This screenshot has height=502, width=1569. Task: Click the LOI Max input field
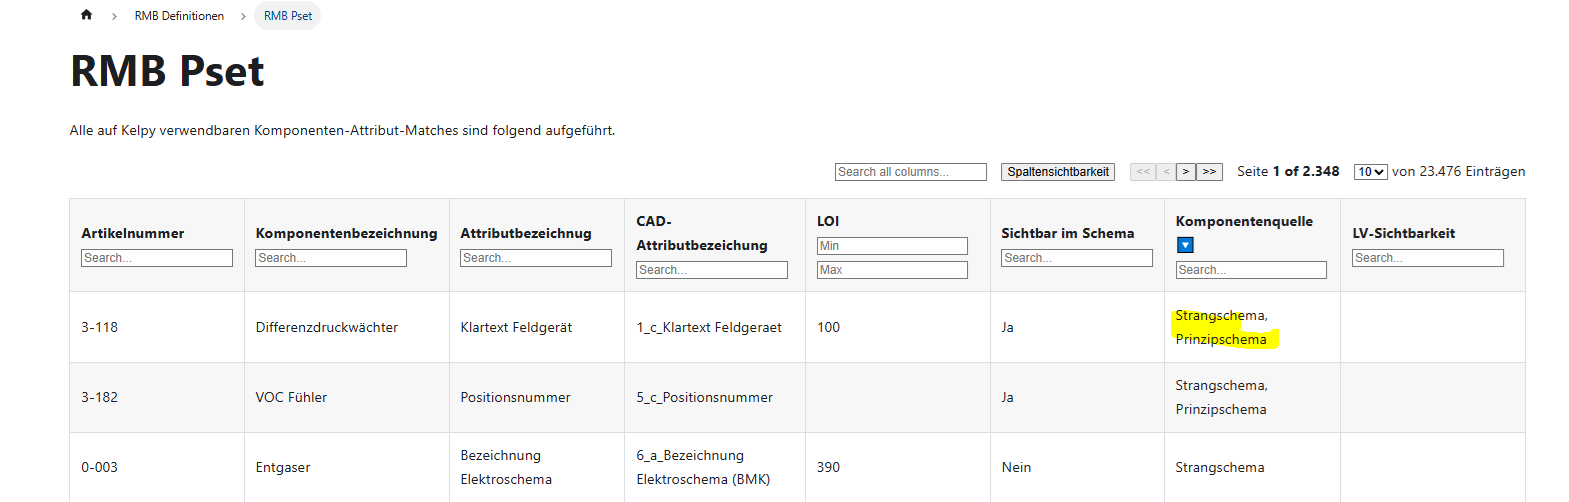pyautogui.click(x=892, y=270)
